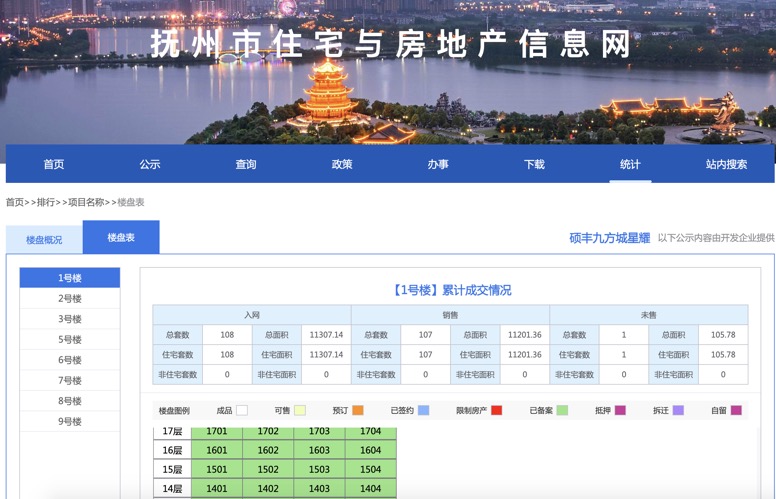Select unit 1701 in the floor grid
This screenshot has height=499, width=776.
(217, 432)
